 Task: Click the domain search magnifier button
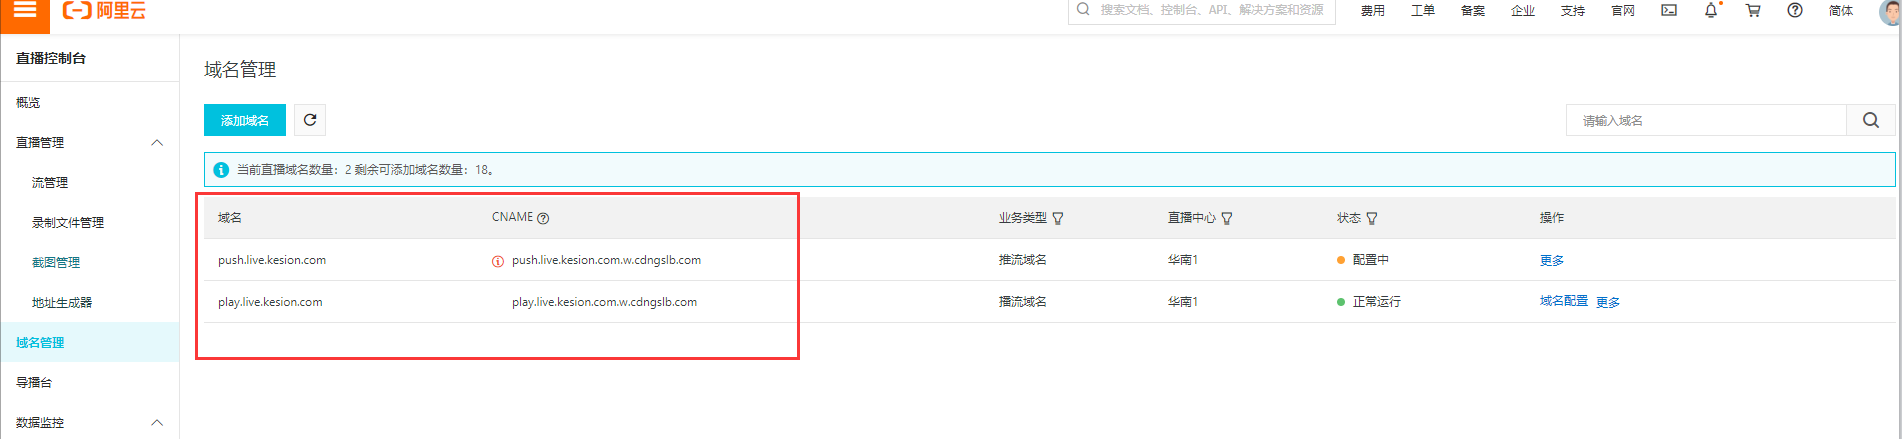click(x=1870, y=120)
